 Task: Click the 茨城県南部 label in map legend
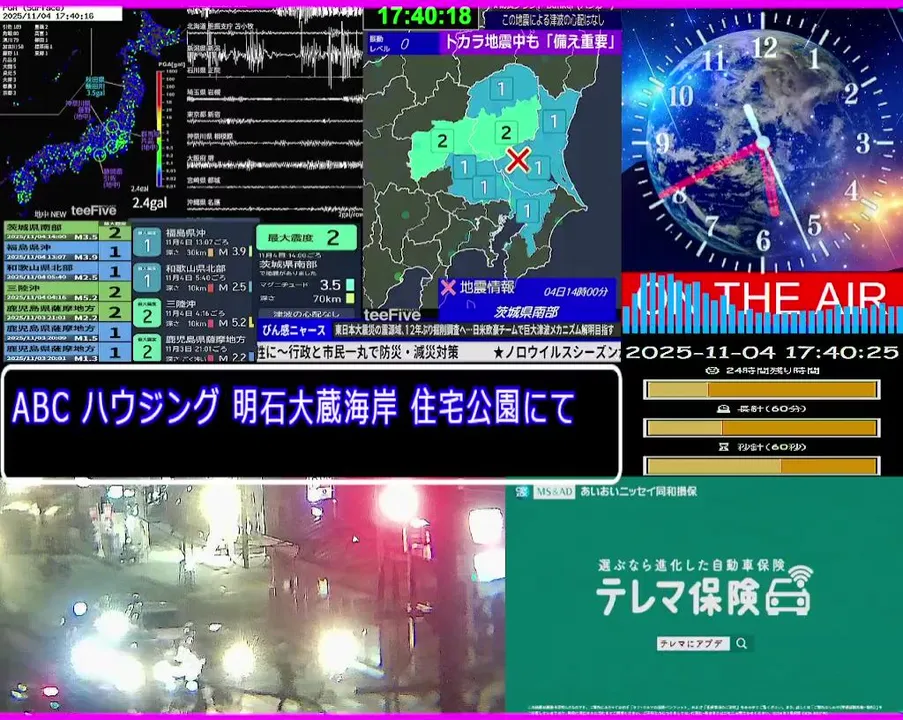(x=526, y=312)
